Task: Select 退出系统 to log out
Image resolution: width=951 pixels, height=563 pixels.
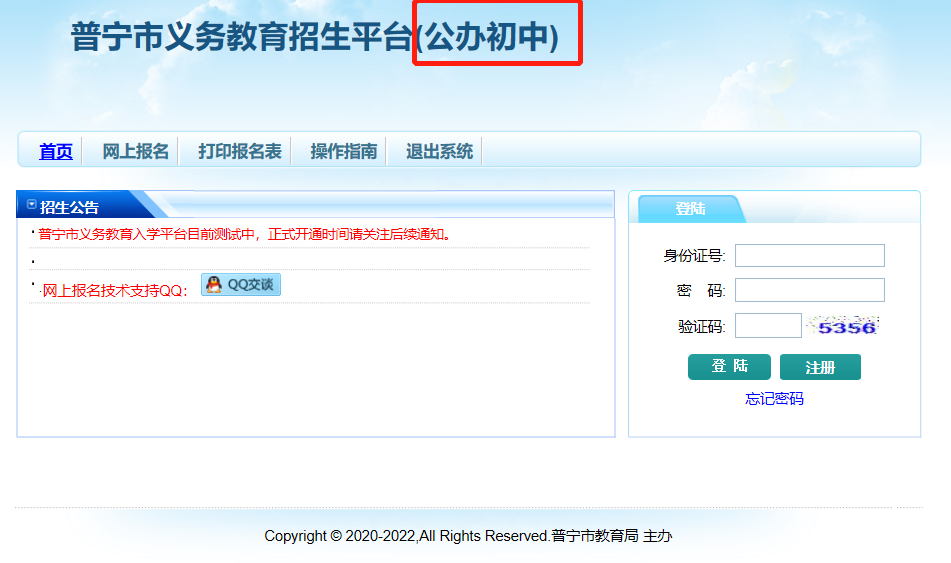Action: [439, 151]
